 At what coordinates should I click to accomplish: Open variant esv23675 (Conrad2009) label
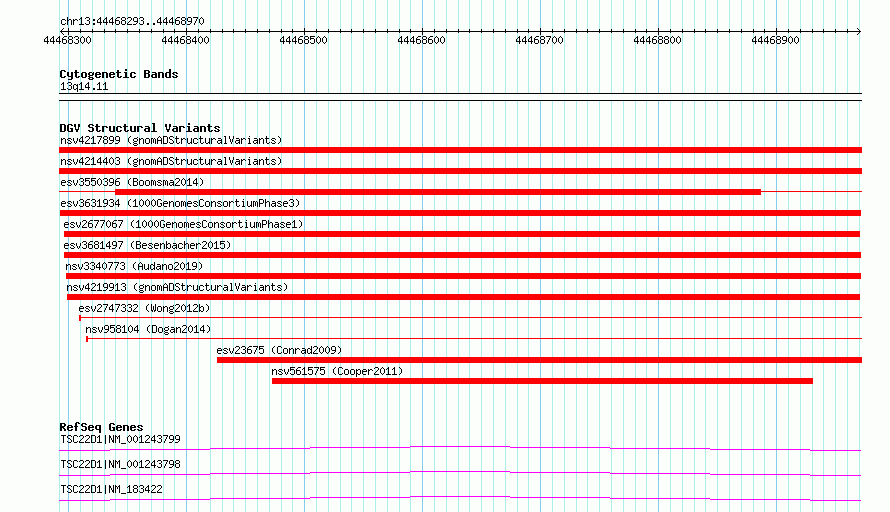tap(279, 350)
